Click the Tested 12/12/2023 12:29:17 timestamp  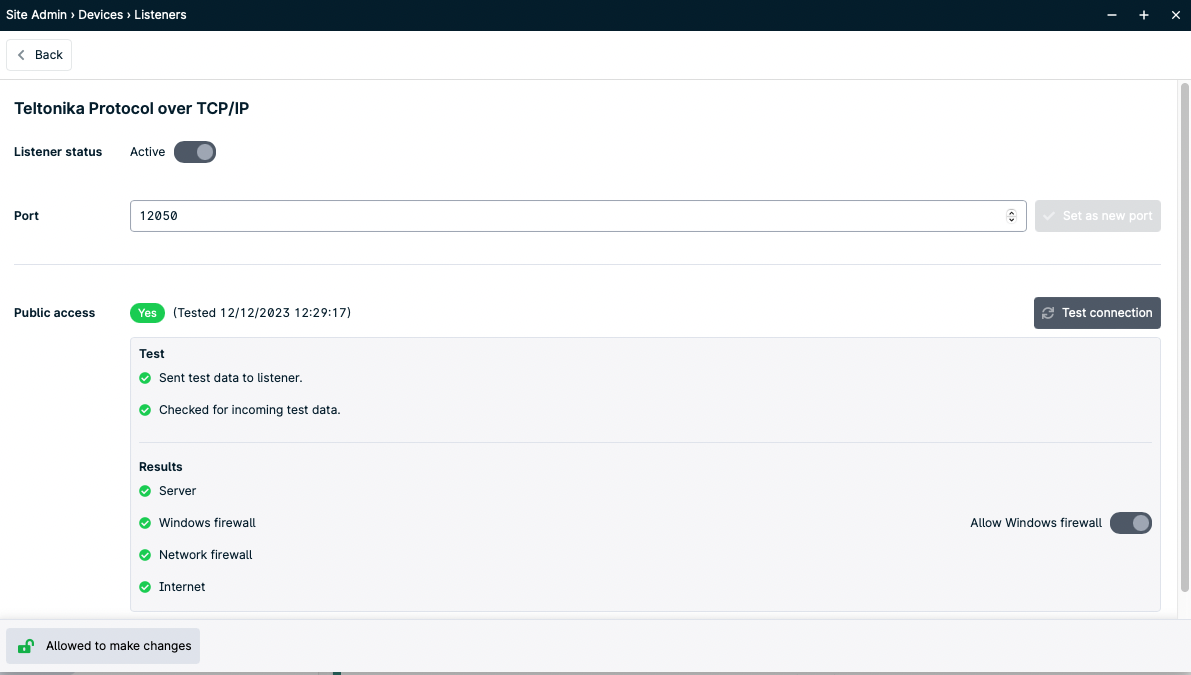262,313
